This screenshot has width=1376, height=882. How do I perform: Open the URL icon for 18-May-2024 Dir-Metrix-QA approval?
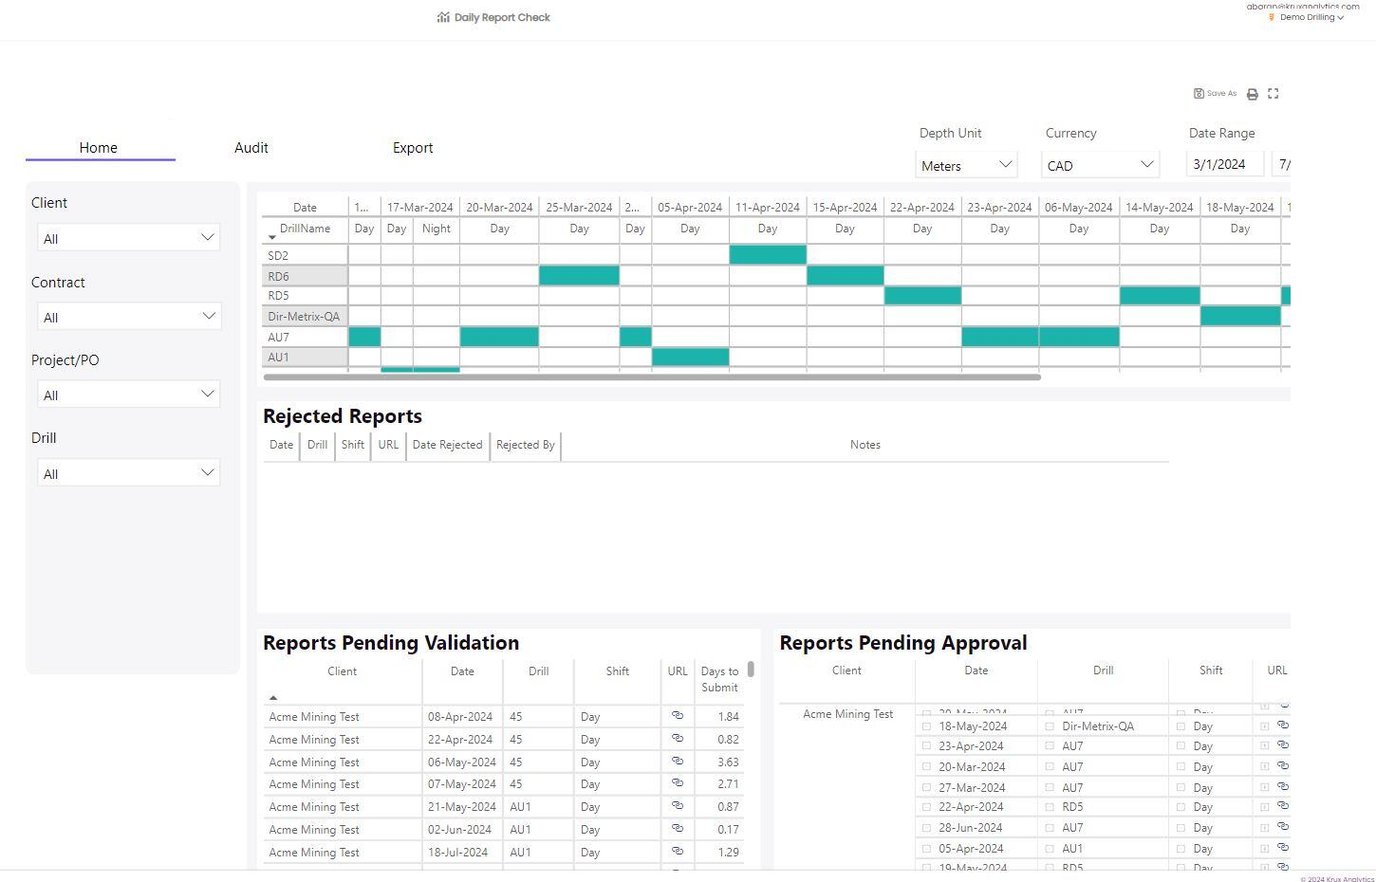click(x=1283, y=725)
